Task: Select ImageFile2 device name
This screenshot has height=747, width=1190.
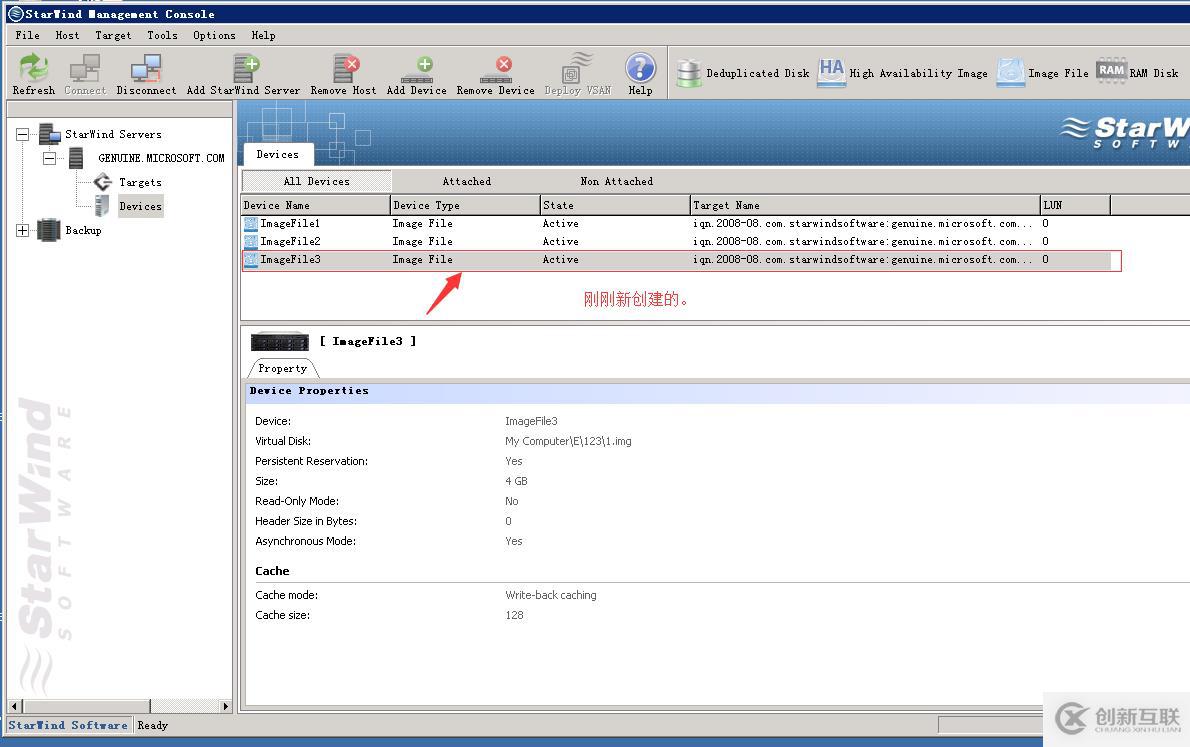Action: (x=290, y=241)
